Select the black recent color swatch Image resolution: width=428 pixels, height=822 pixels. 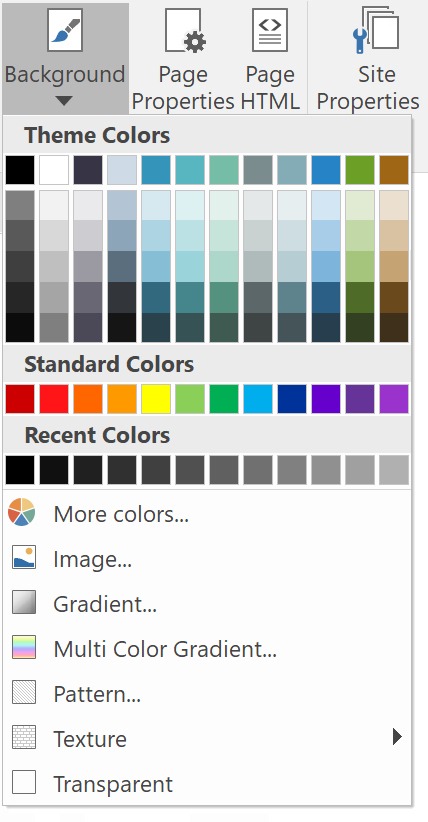pyautogui.click(x=20, y=470)
